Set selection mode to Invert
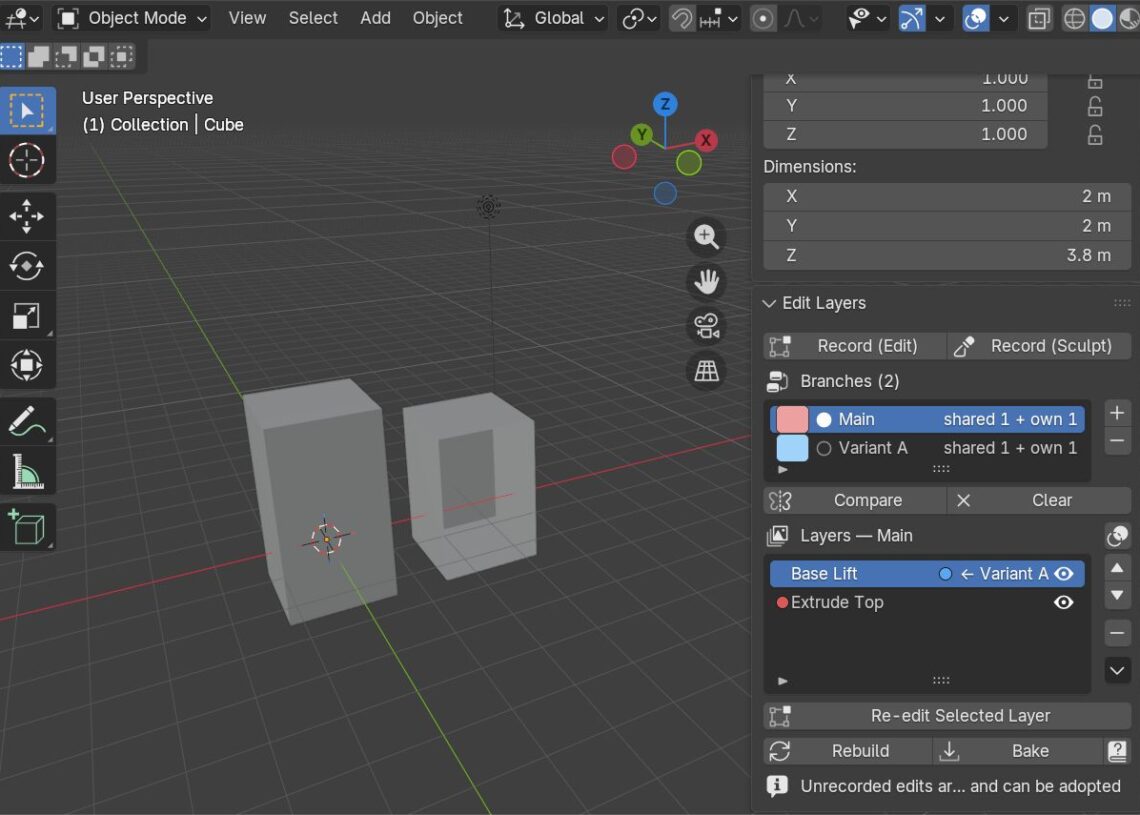1140x815 pixels. [94, 56]
